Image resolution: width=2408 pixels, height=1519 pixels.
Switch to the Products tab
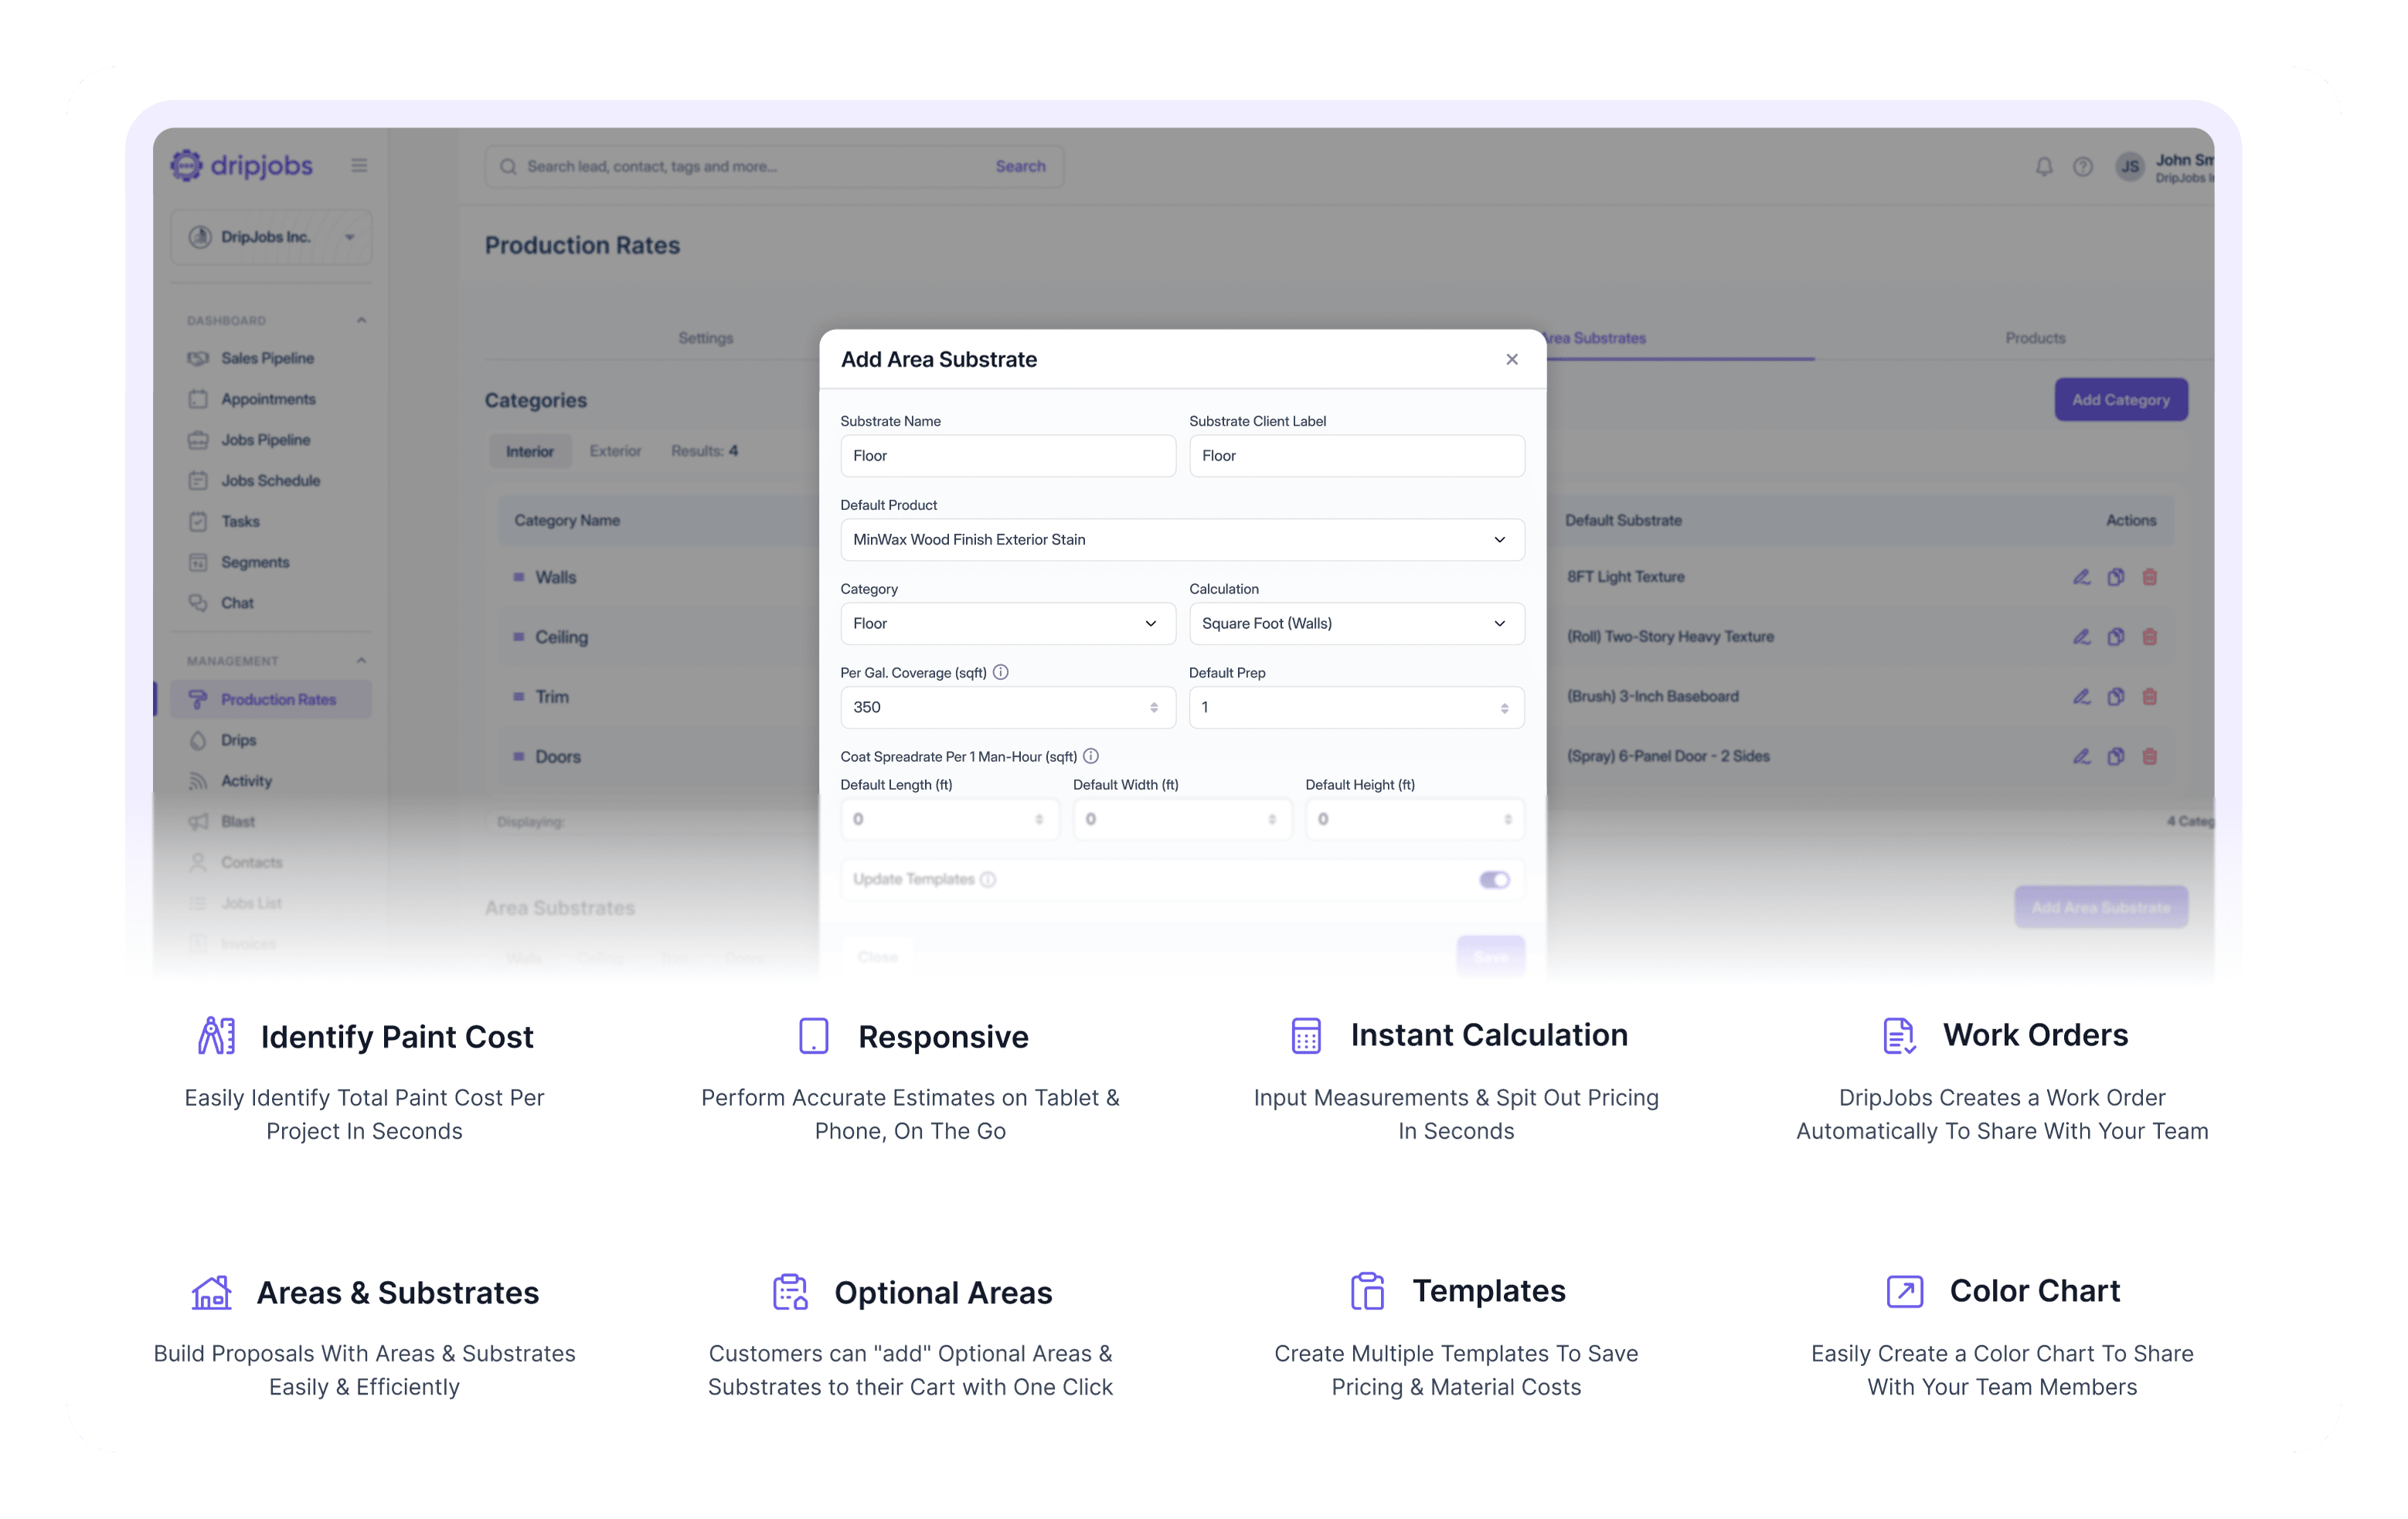(x=2034, y=338)
